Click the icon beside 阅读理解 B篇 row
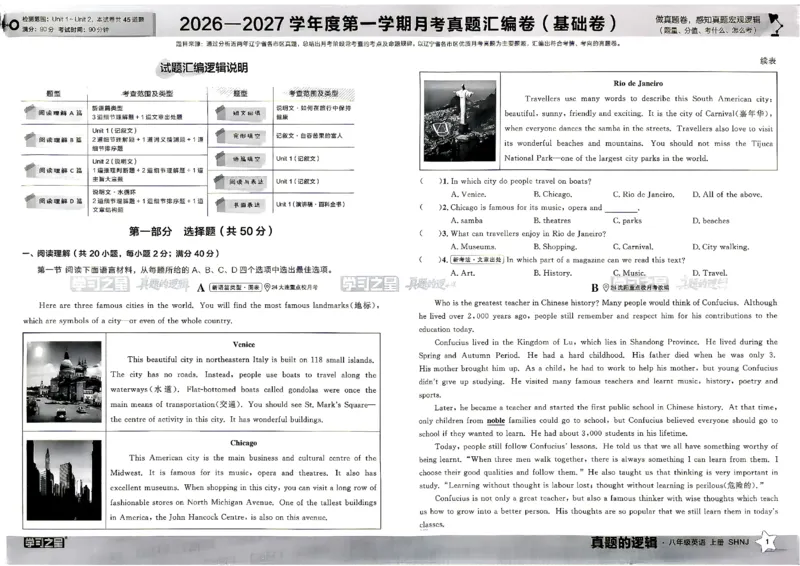The image size is (800, 566). 31,138
